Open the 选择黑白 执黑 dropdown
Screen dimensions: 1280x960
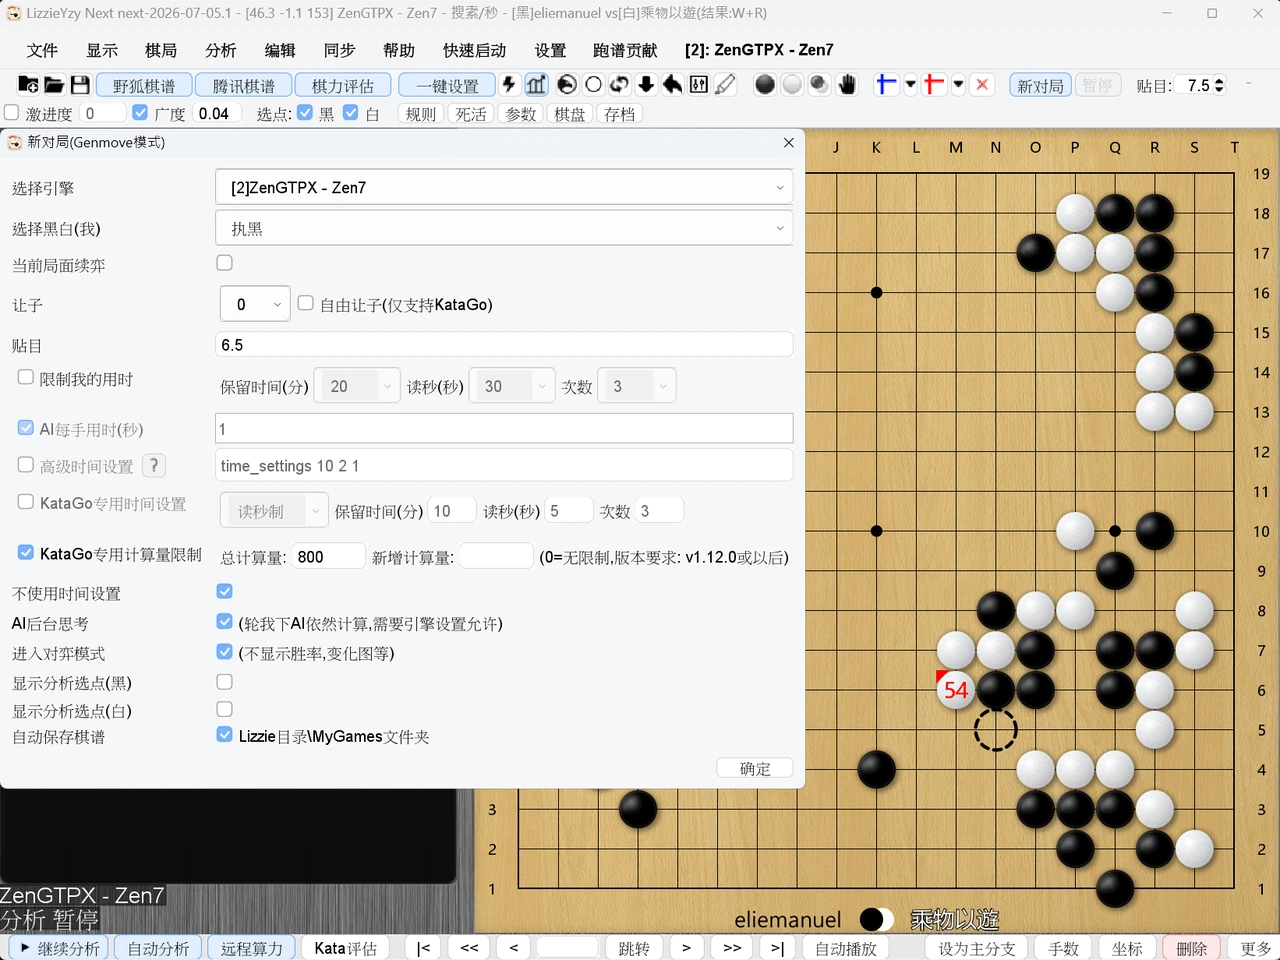504,228
